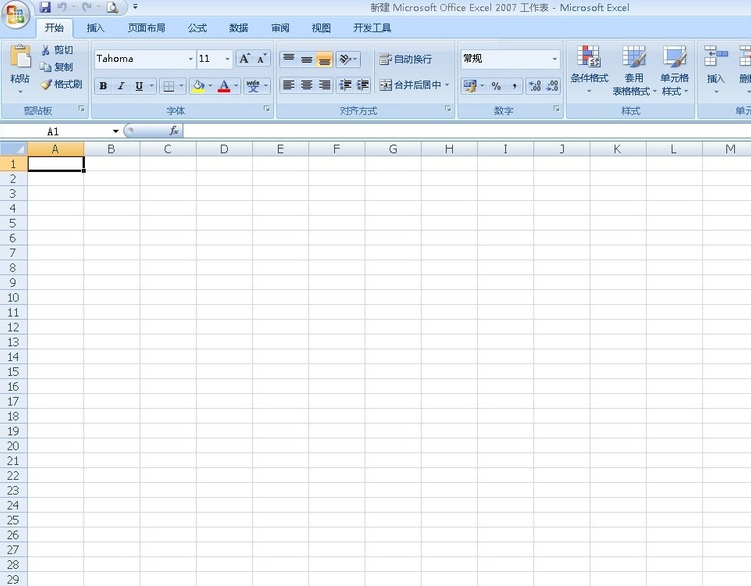Switch to the 数据 ribbon tab

tap(238, 28)
